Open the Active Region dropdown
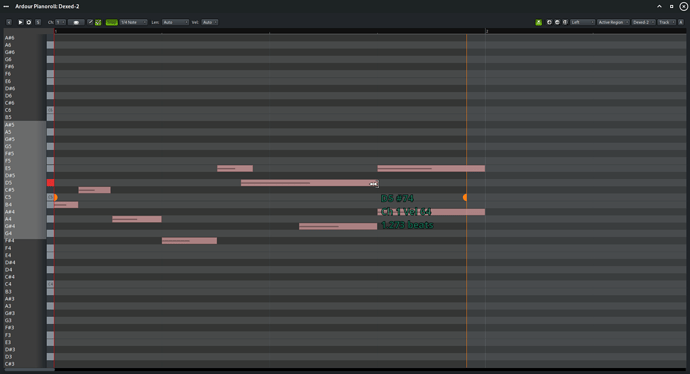 pos(613,22)
